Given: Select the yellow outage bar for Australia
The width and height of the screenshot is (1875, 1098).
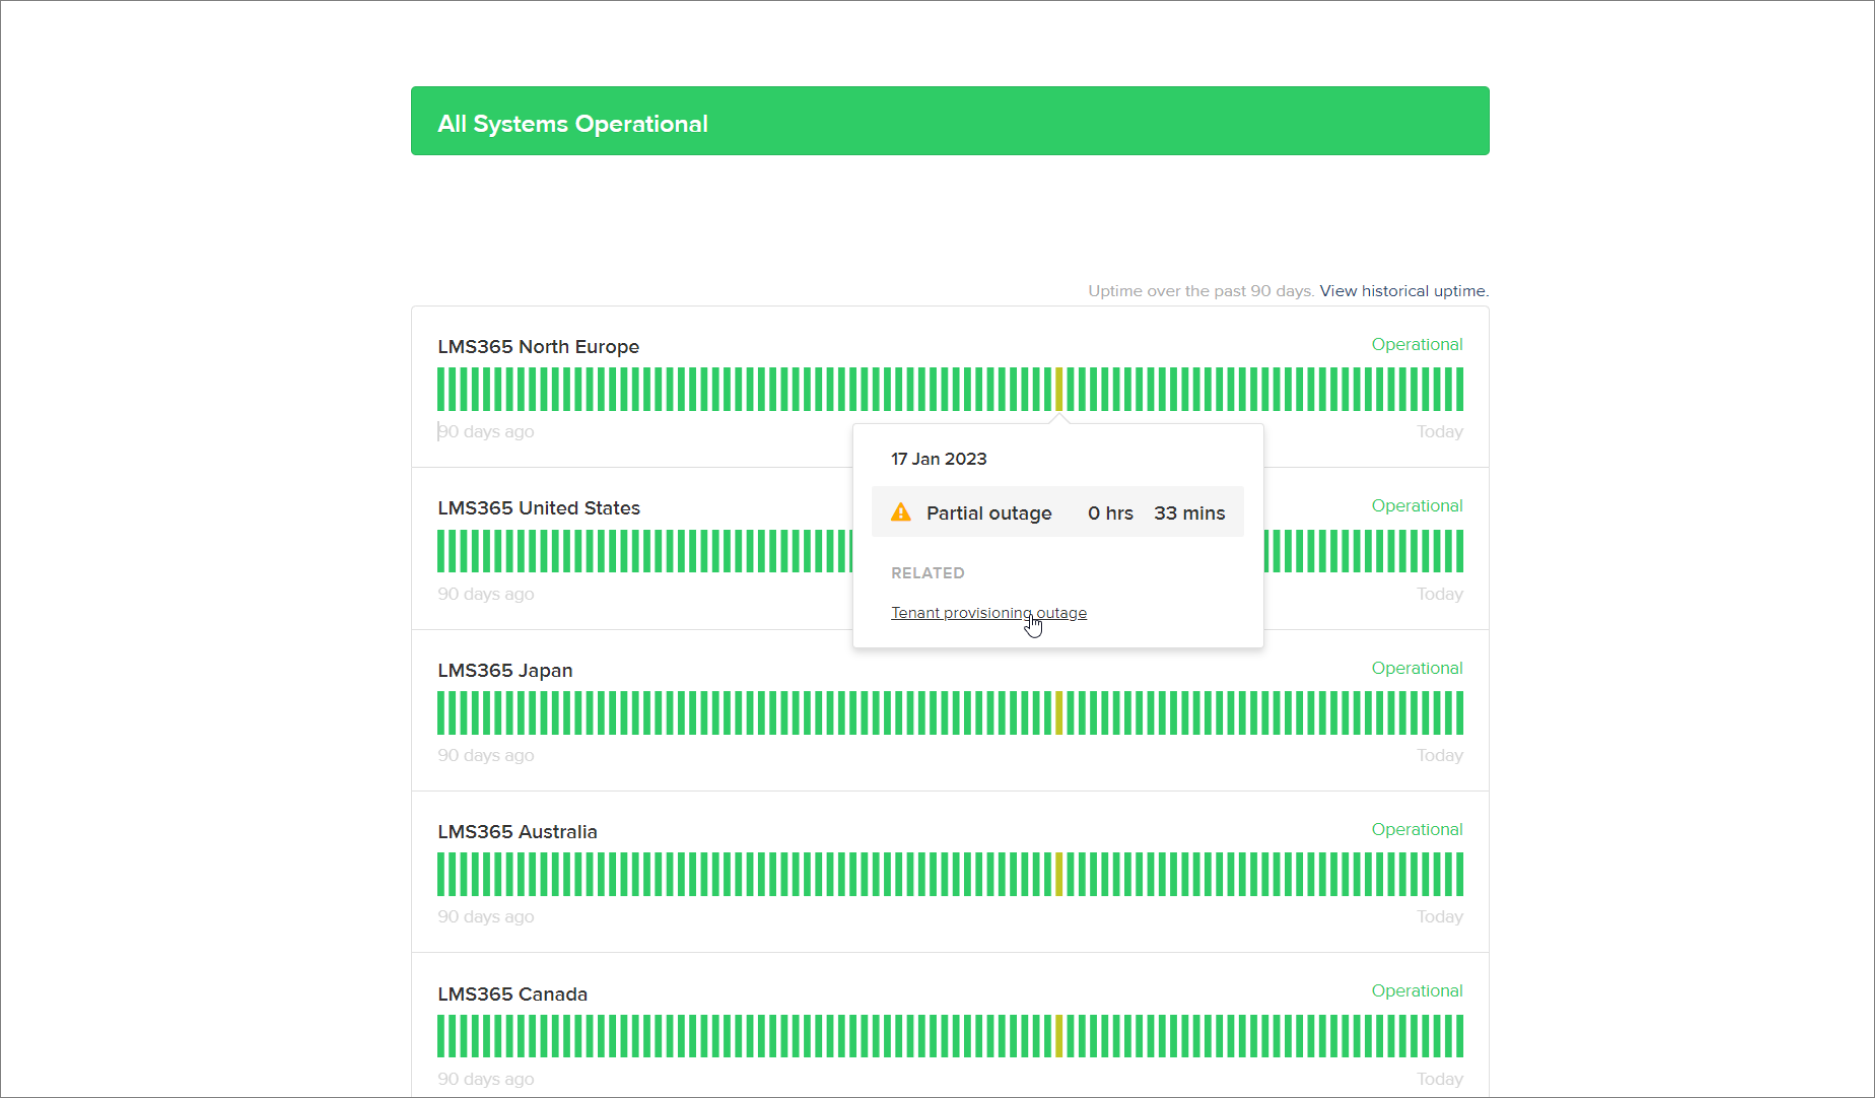Looking at the screenshot, I should 1059,874.
